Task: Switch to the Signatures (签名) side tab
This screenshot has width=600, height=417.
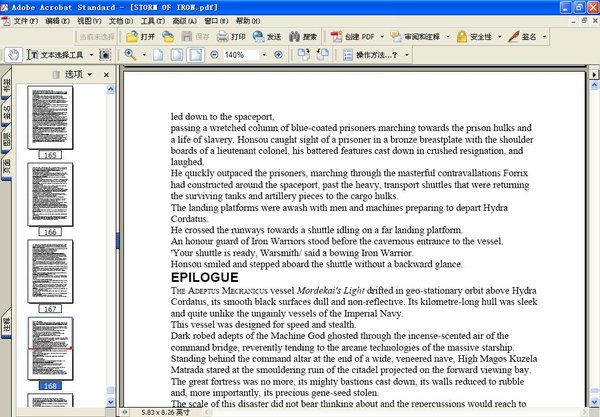Action: 7,112
